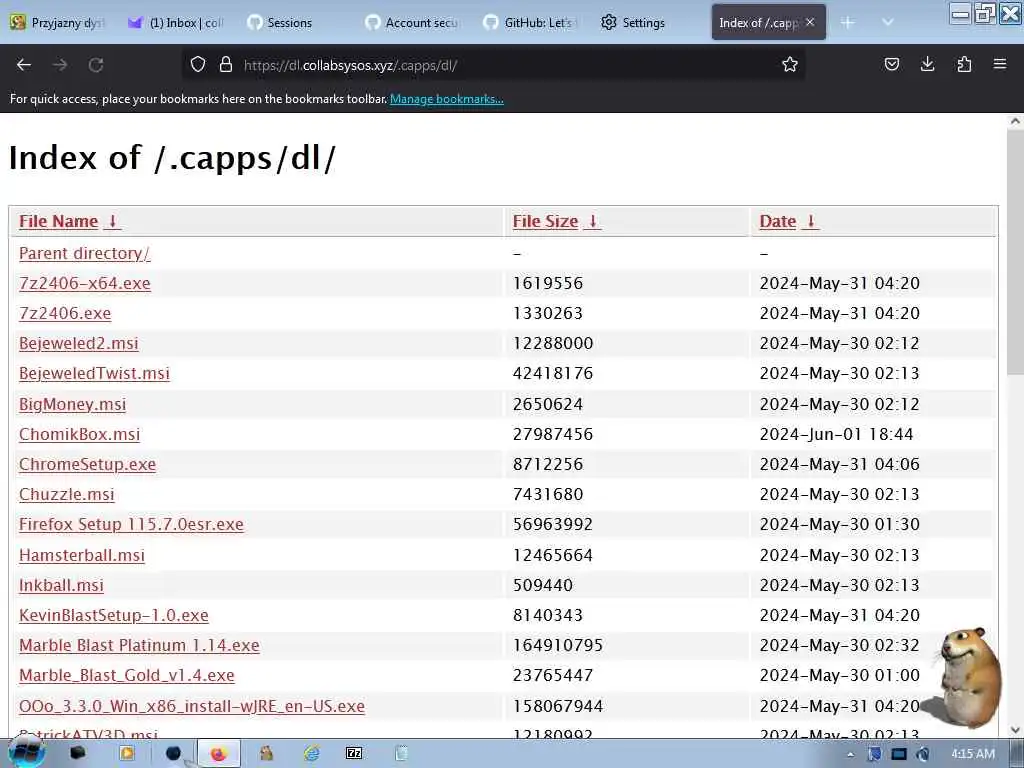Open the Manage bookmarks link
1024x768 pixels.
point(447,99)
